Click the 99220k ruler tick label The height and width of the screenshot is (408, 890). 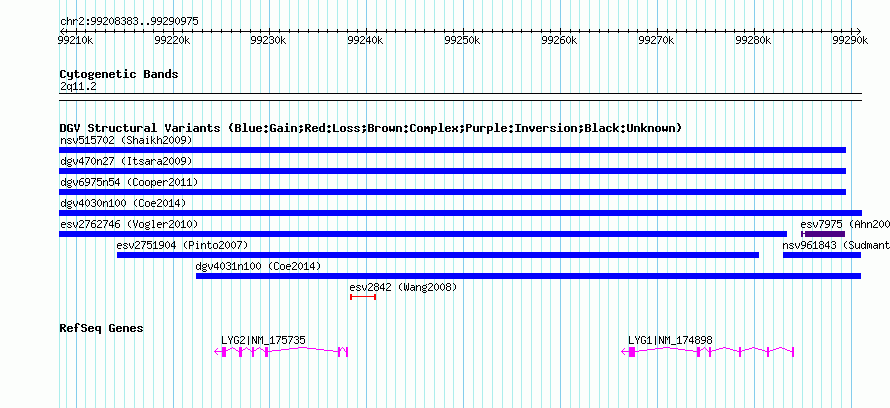point(172,40)
